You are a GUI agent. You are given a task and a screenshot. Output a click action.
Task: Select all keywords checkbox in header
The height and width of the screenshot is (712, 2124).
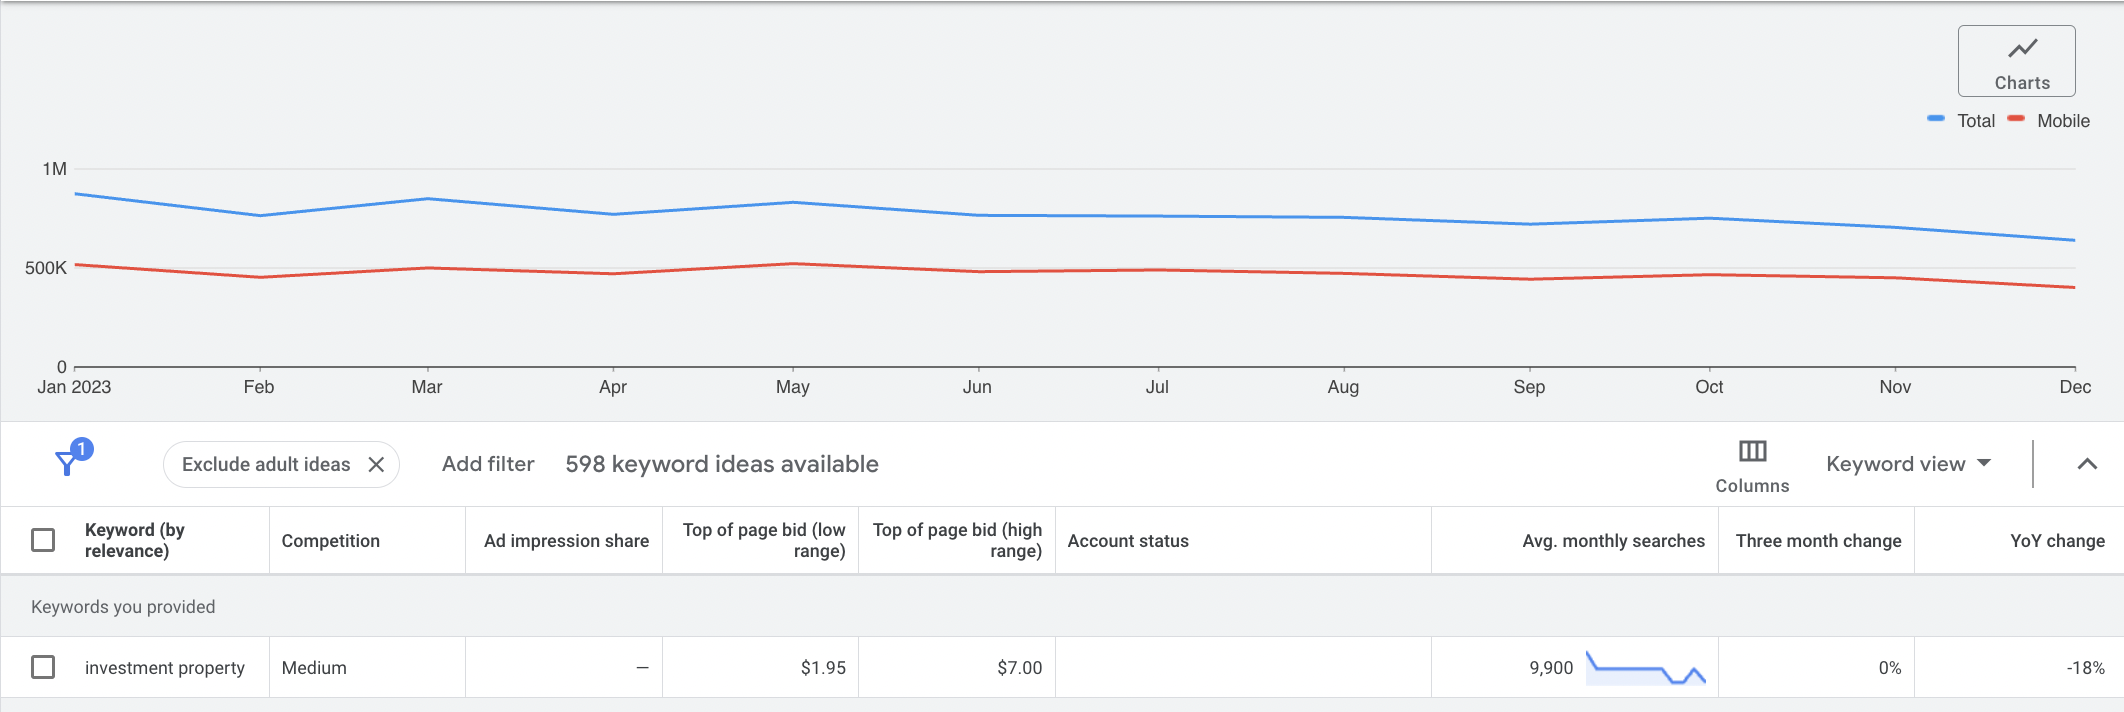[x=43, y=540]
